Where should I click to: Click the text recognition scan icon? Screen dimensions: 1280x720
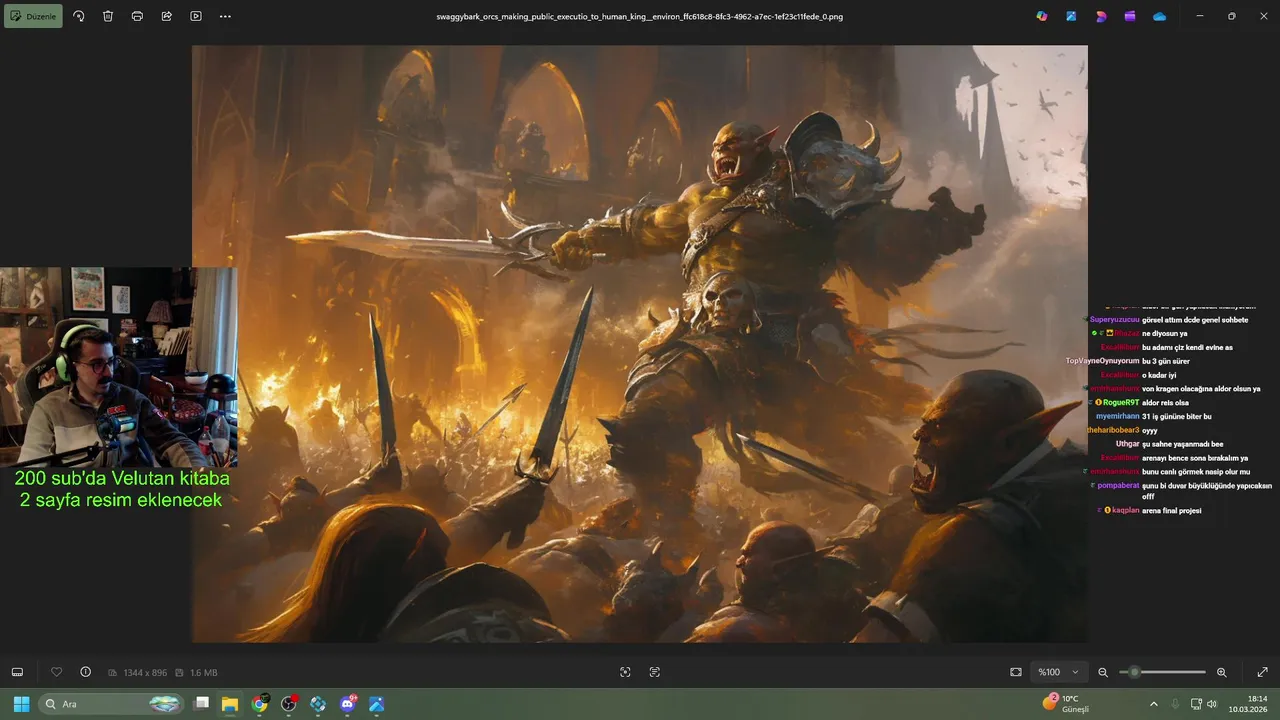click(654, 672)
